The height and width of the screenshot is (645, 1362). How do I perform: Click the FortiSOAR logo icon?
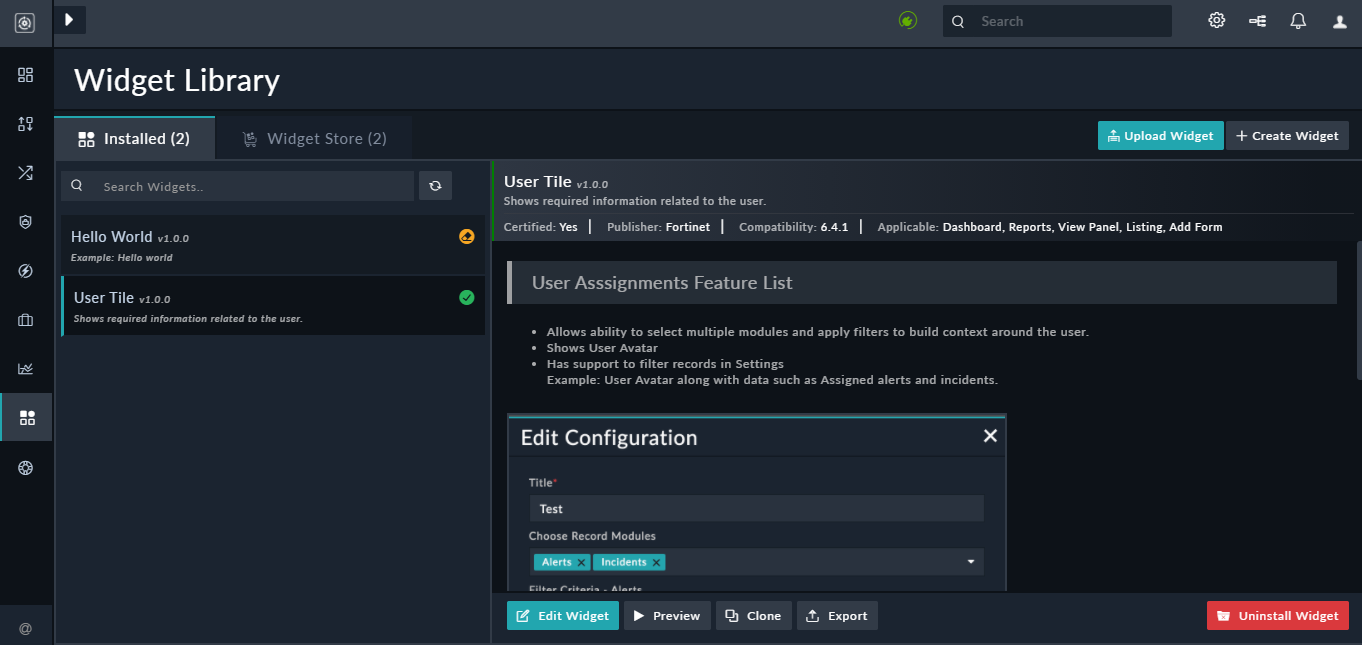25,23
